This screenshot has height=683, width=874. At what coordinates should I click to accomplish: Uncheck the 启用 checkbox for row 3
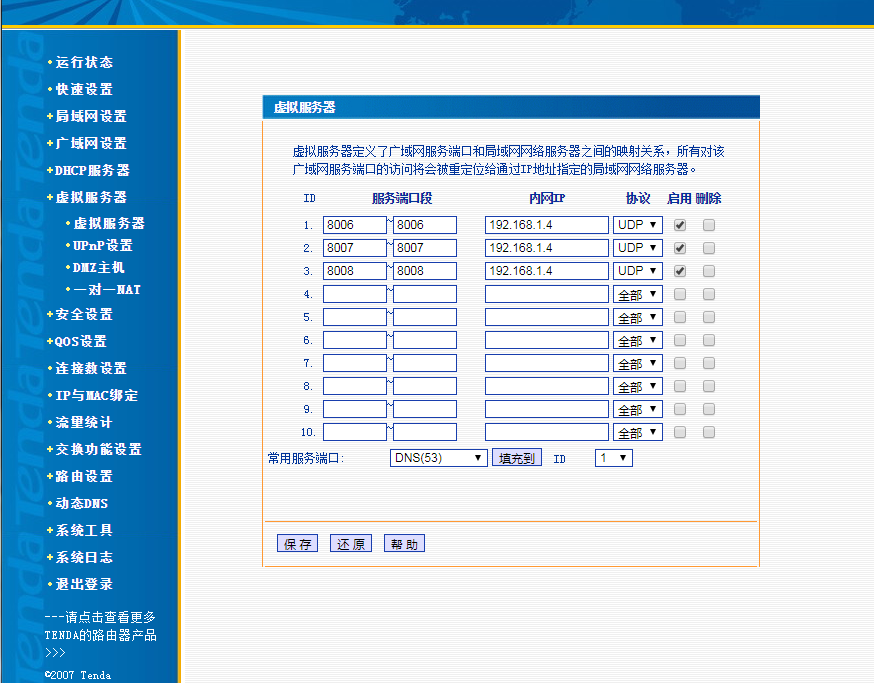[680, 271]
